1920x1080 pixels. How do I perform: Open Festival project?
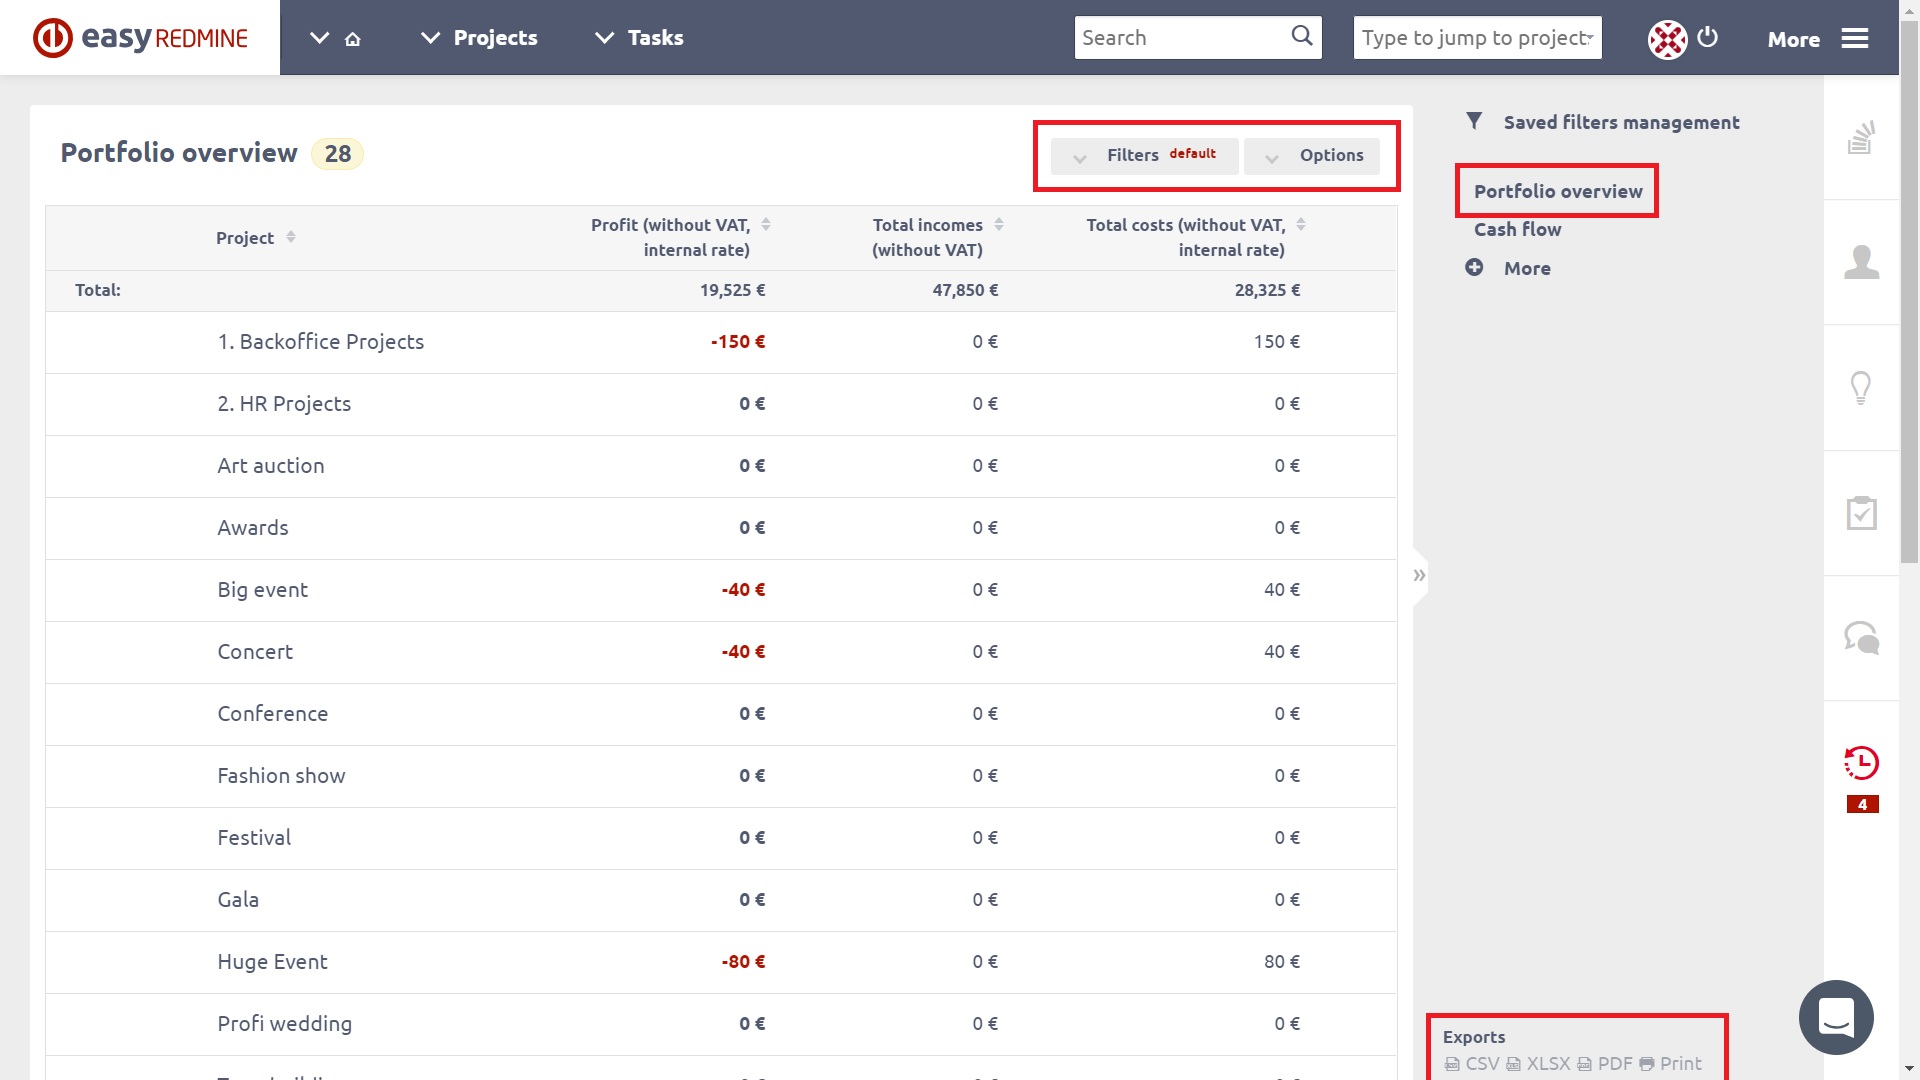click(x=254, y=838)
